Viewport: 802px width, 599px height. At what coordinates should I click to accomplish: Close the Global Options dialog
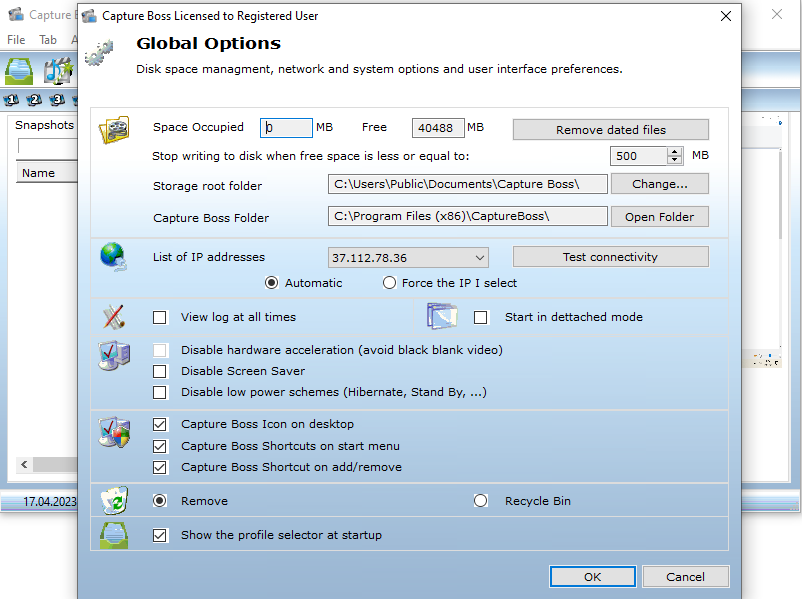(726, 16)
